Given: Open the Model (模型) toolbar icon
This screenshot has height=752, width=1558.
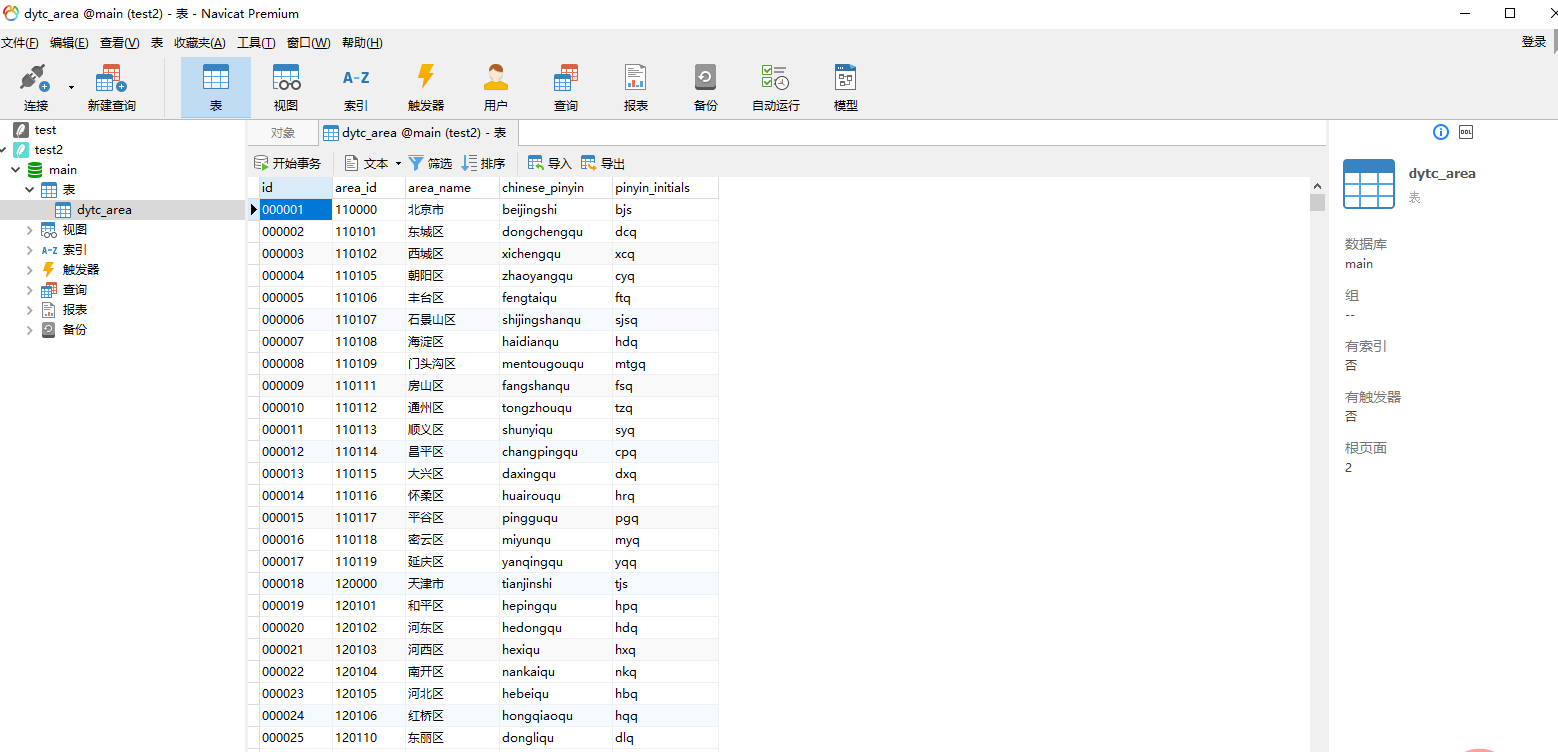Looking at the screenshot, I should point(846,88).
